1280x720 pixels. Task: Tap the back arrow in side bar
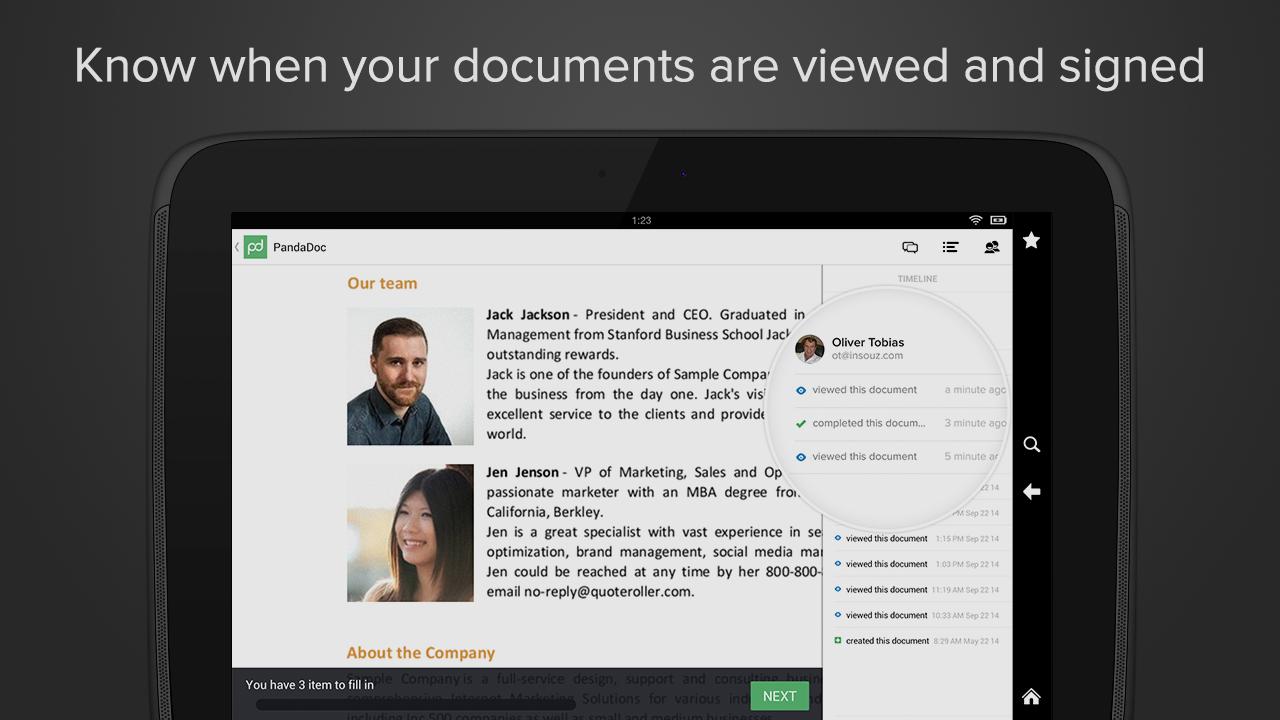pyautogui.click(x=1031, y=492)
